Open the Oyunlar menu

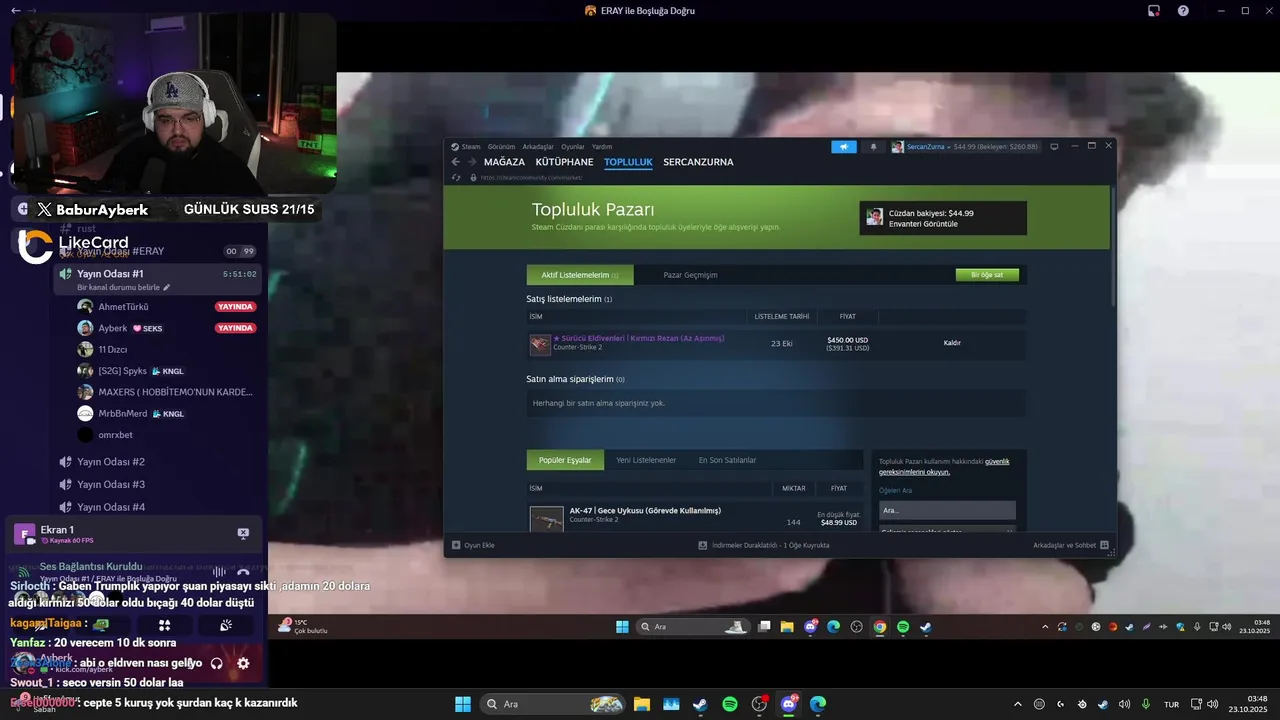[573, 147]
